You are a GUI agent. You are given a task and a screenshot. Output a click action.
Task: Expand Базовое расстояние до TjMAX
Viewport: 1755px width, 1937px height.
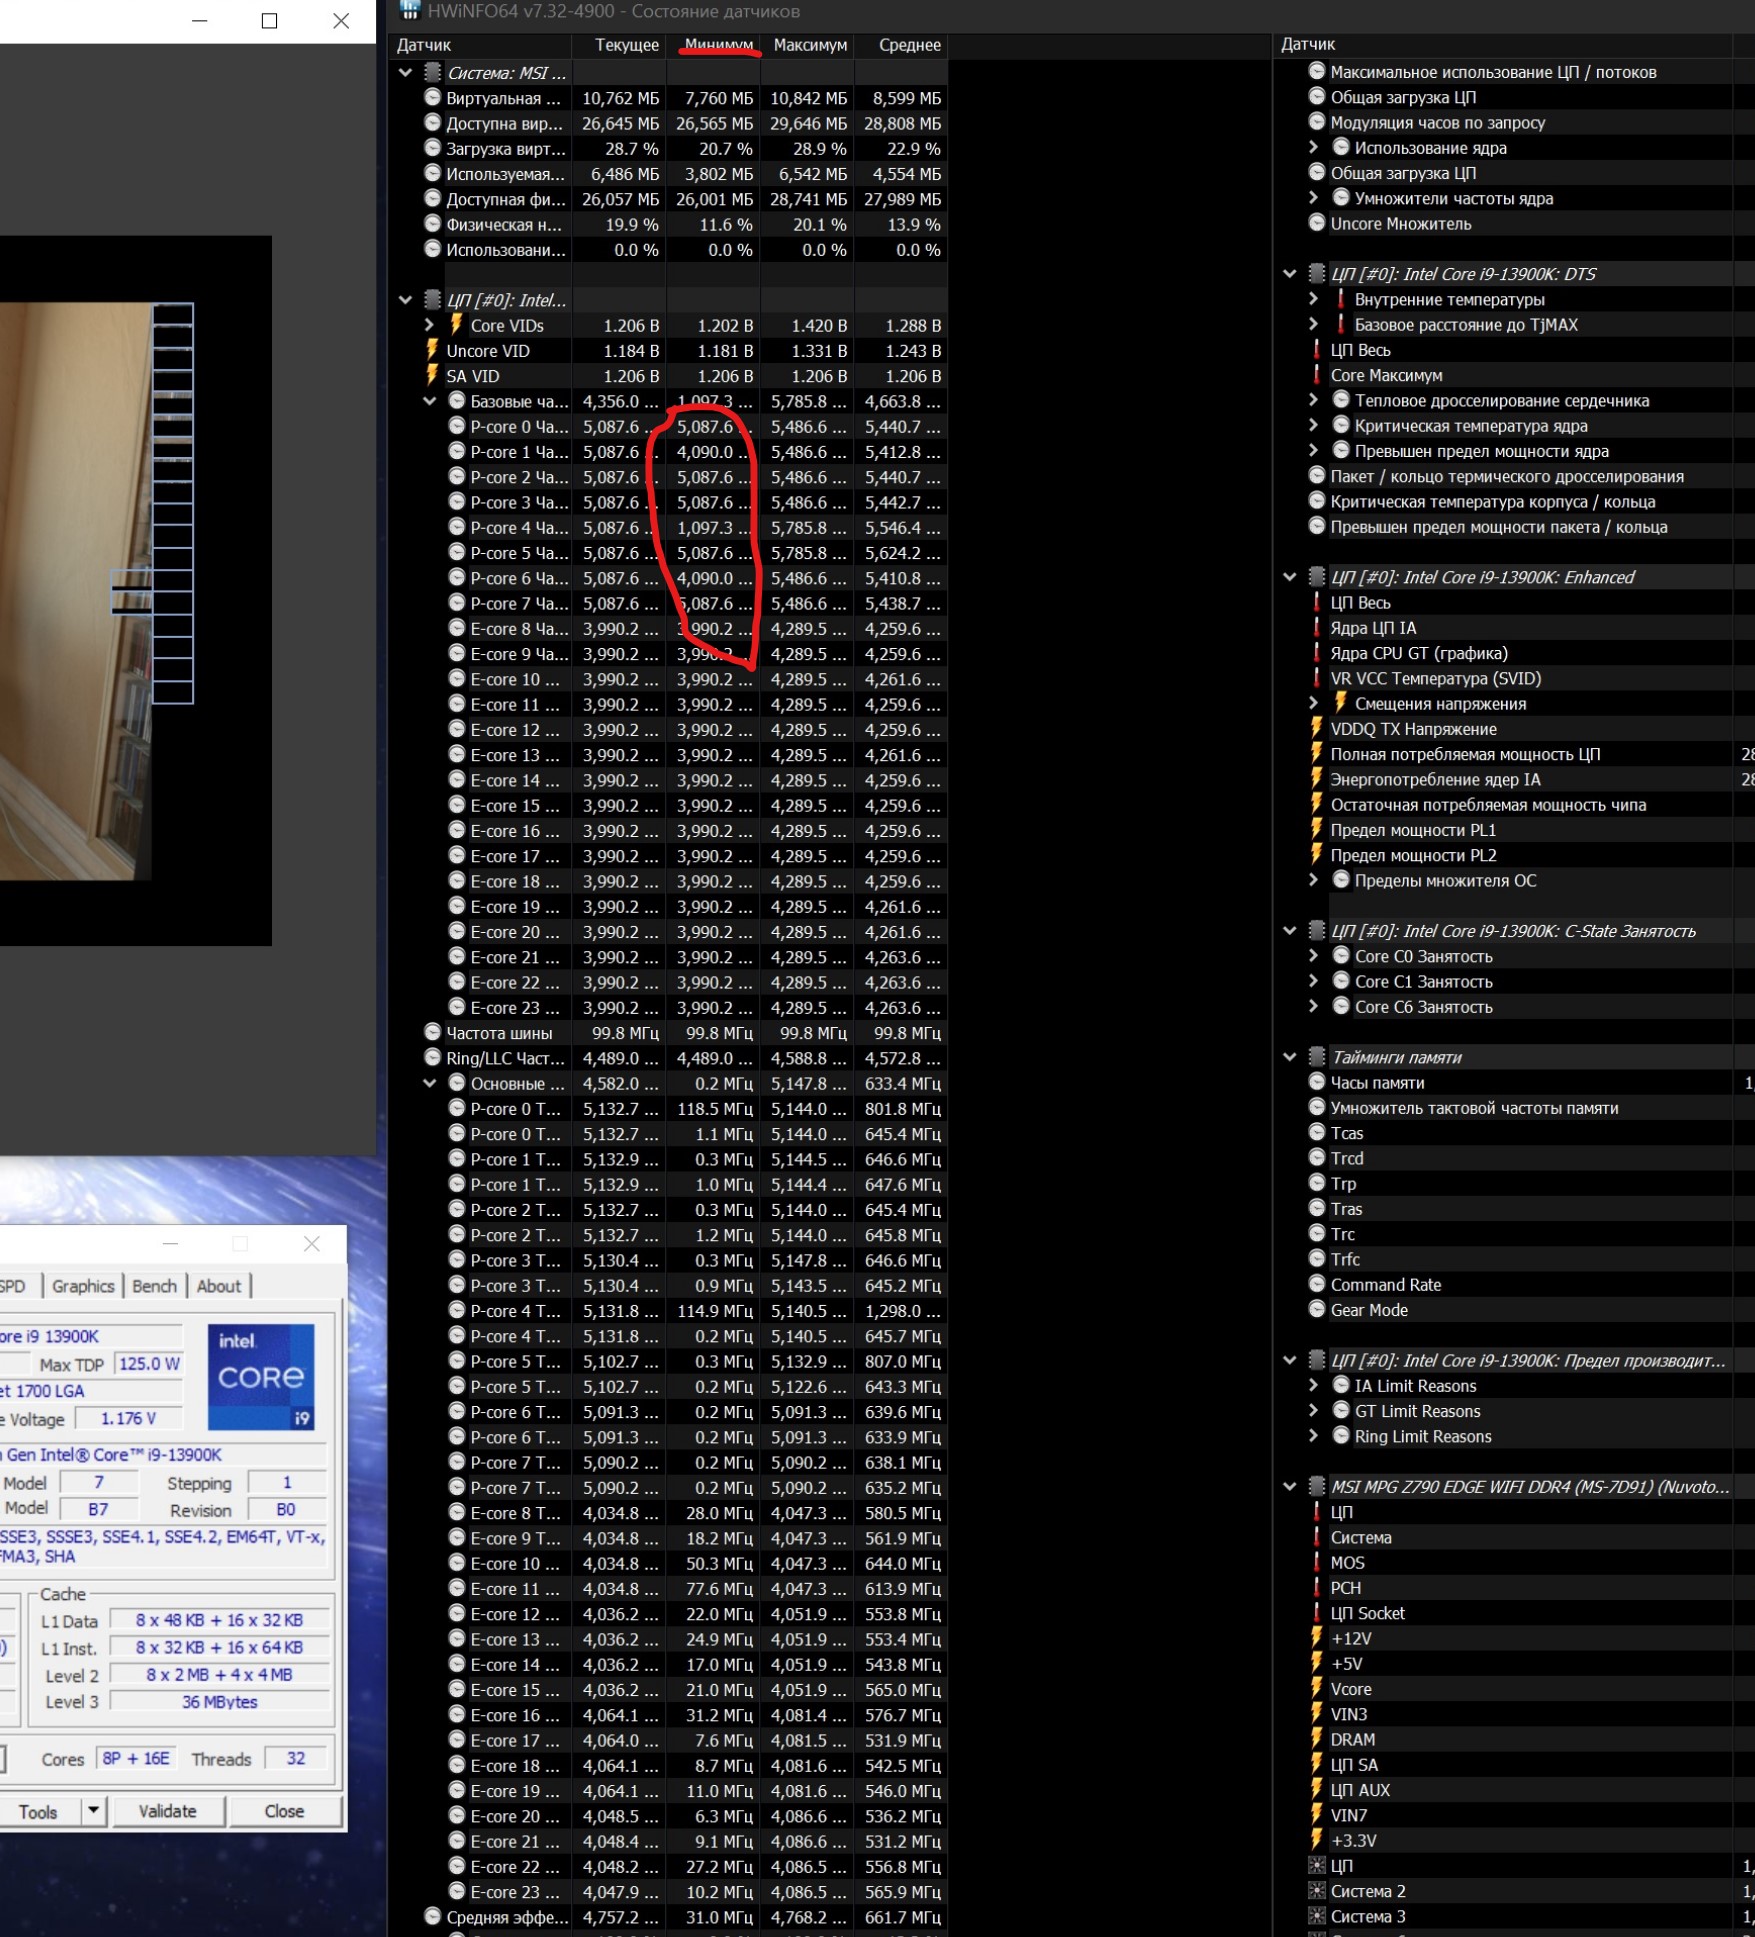pos(1313,324)
